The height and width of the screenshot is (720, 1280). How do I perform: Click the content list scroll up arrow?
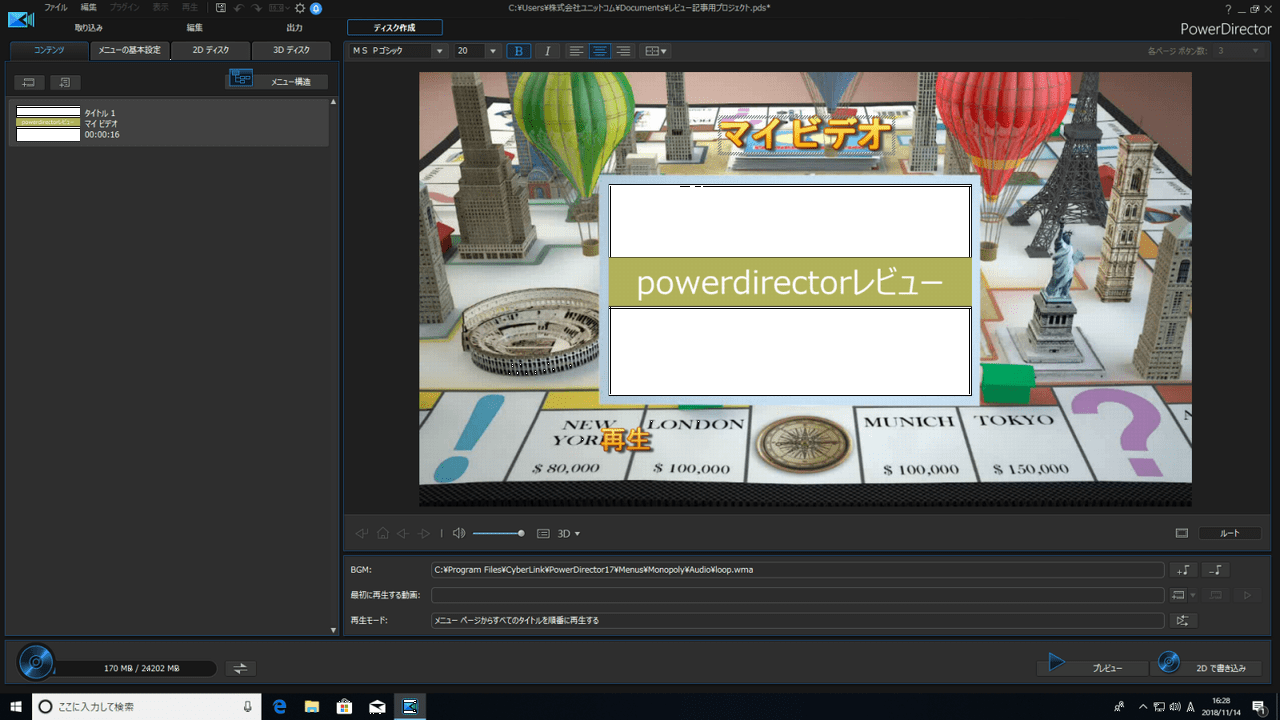click(x=334, y=102)
